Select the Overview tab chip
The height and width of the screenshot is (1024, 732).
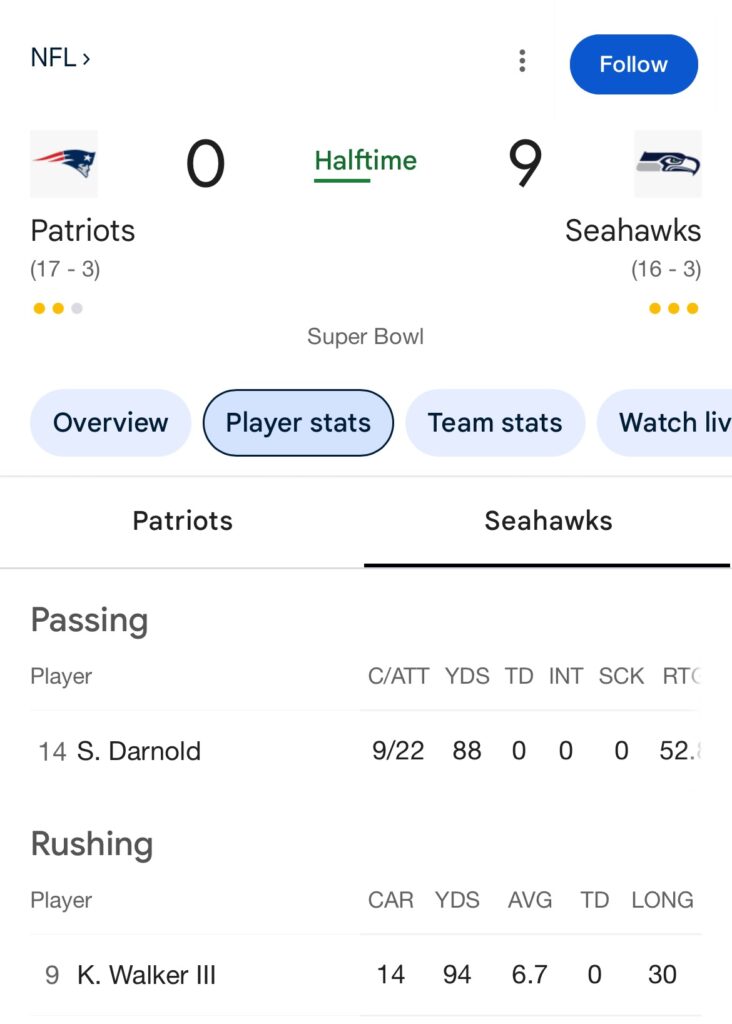pyautogui.click(x=110, y=423)
